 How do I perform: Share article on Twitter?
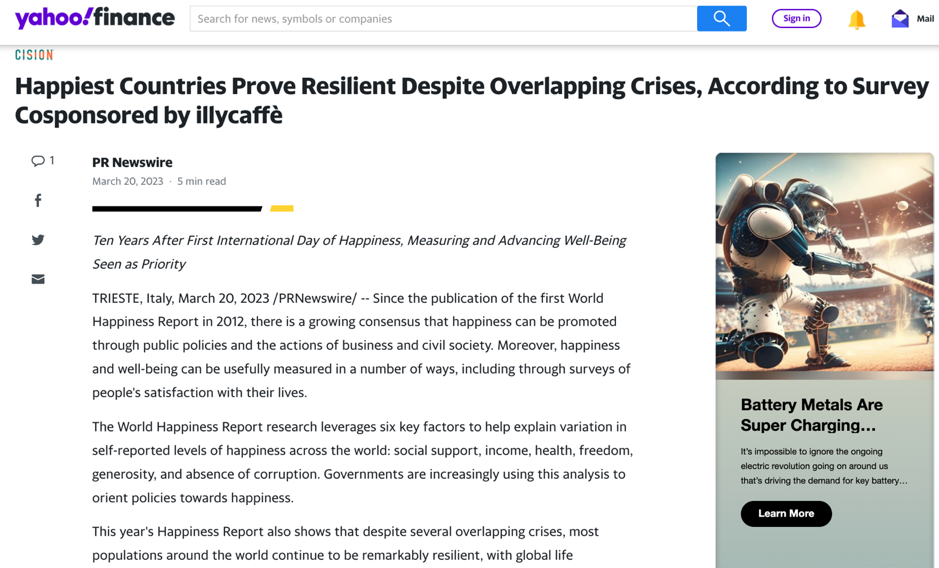click(38, 240)
